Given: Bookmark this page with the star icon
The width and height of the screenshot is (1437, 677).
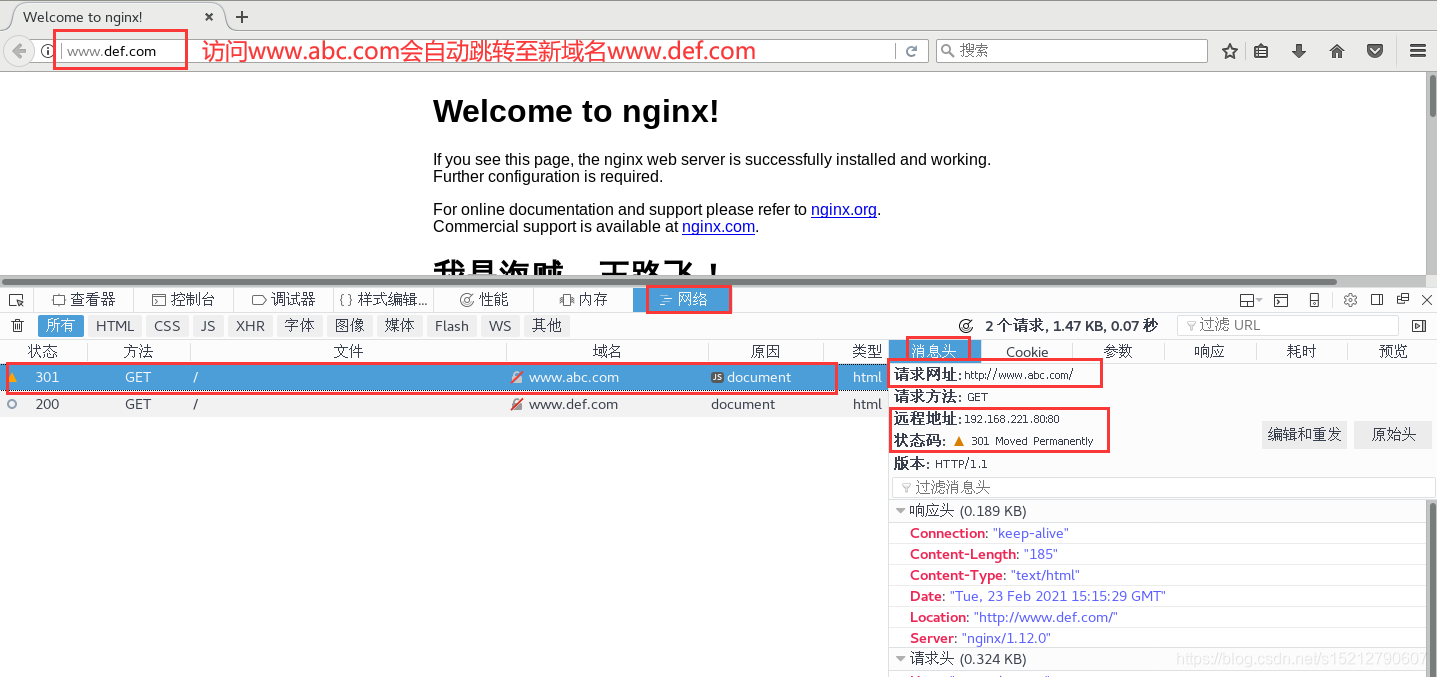Looking at the screenshot, I should point(1229,50).
